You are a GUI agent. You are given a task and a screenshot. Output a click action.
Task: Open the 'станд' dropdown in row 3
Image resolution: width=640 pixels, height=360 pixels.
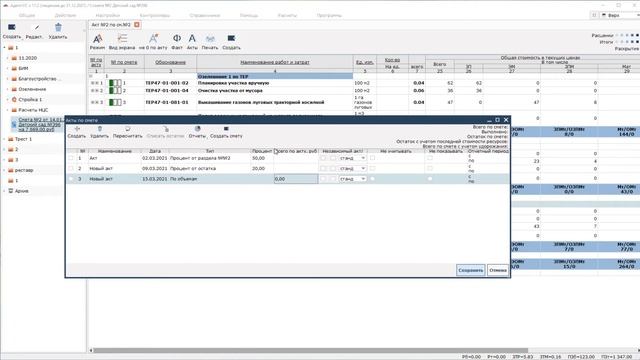353,179
